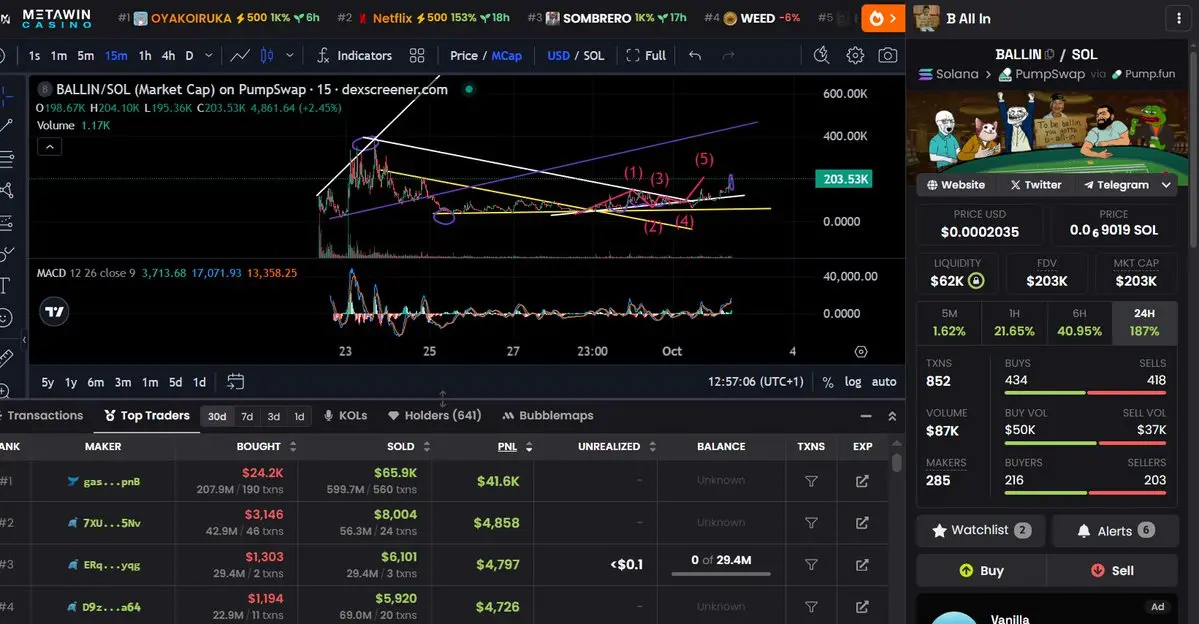The height and width of the screenshot is (624, 1199).
Task: Click the reset chart view target icon
Action: pos(861,352)
